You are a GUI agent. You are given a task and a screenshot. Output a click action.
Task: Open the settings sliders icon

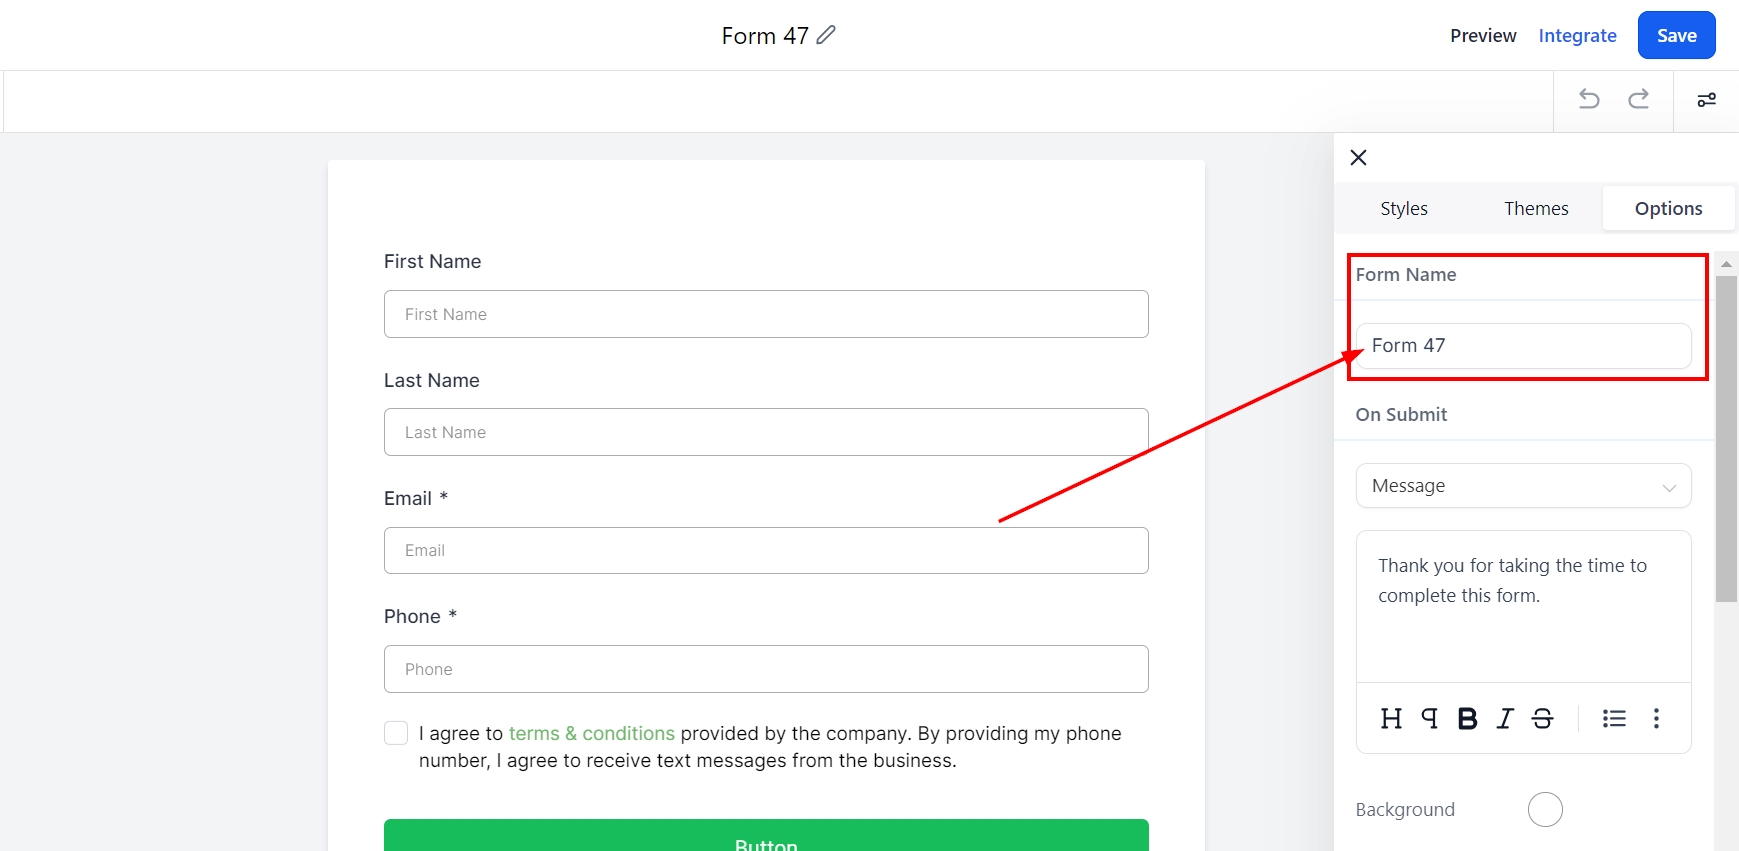(x=1707, y=100)
